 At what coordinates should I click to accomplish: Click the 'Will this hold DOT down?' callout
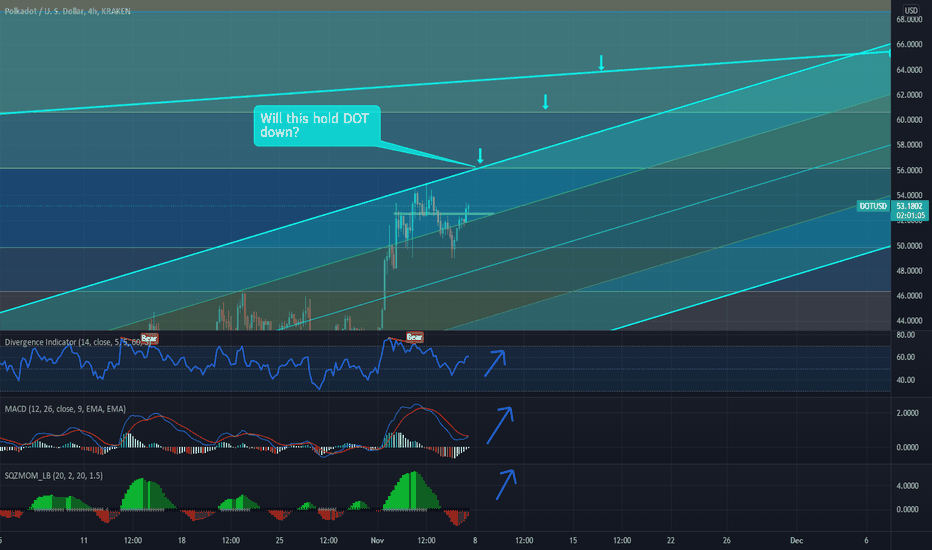[x=317, y=125]
